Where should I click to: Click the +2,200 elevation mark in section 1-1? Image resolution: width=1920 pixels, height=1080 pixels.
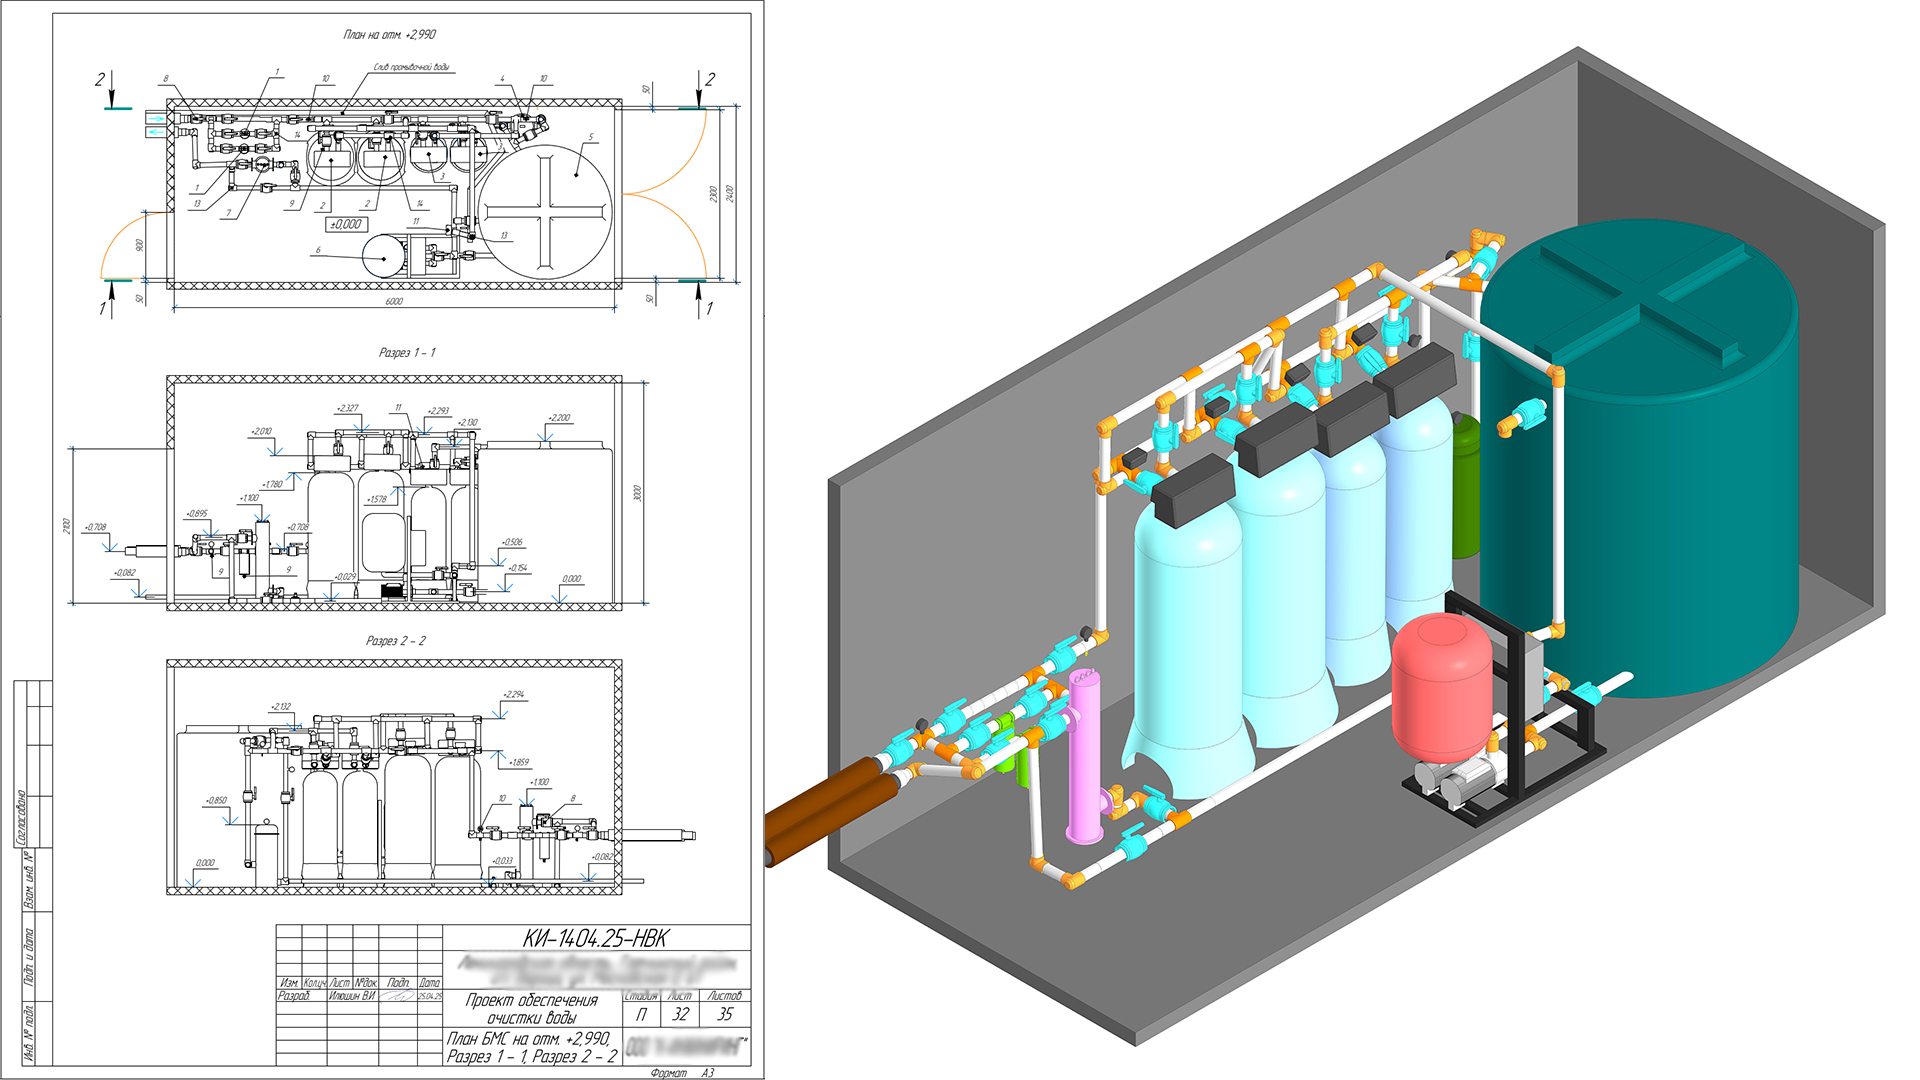(559, 418)
